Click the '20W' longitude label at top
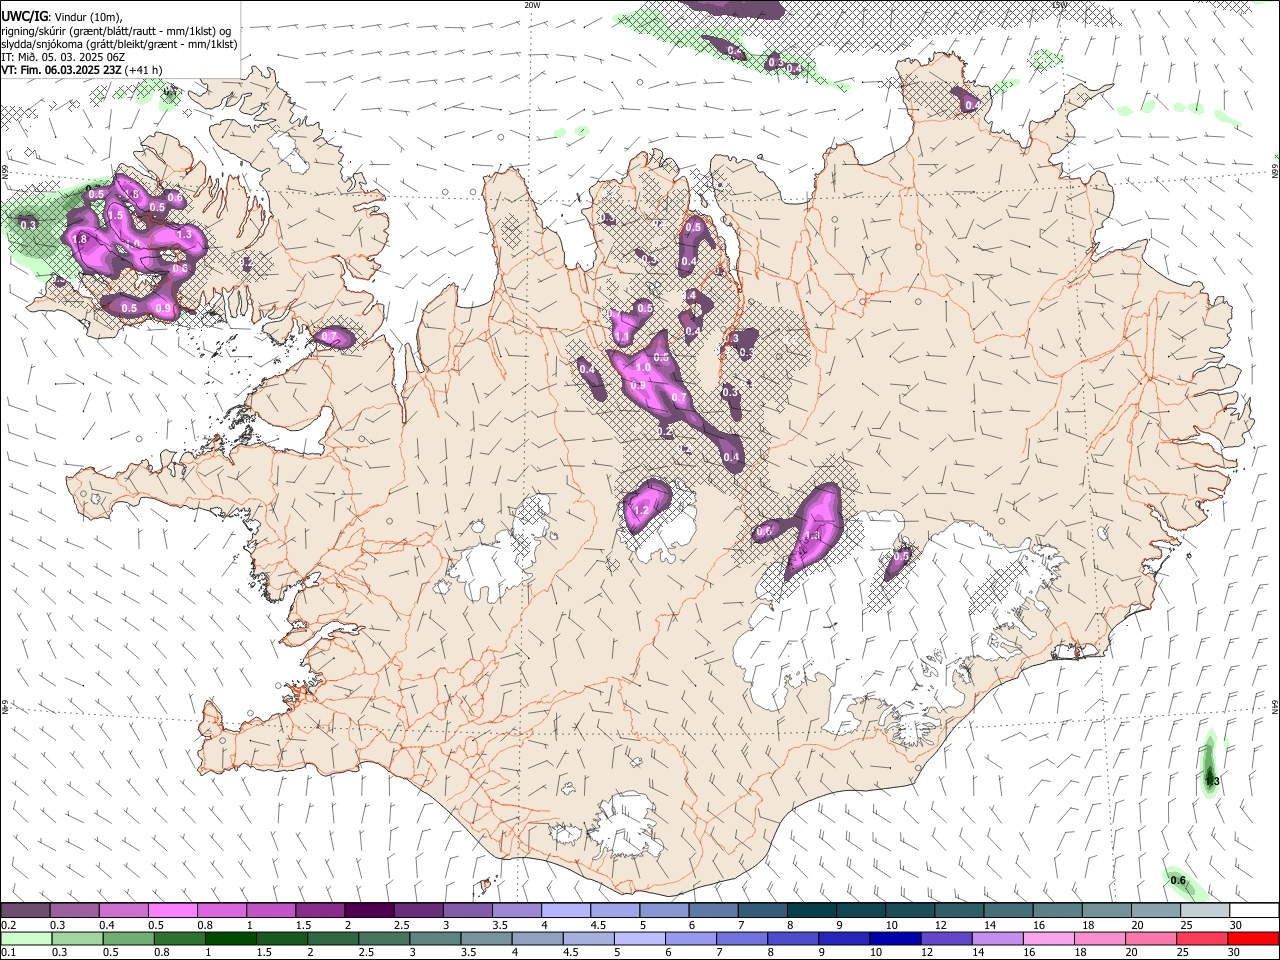The height and width of the screenshot is (960, 1280). click(x=532, y=5)
